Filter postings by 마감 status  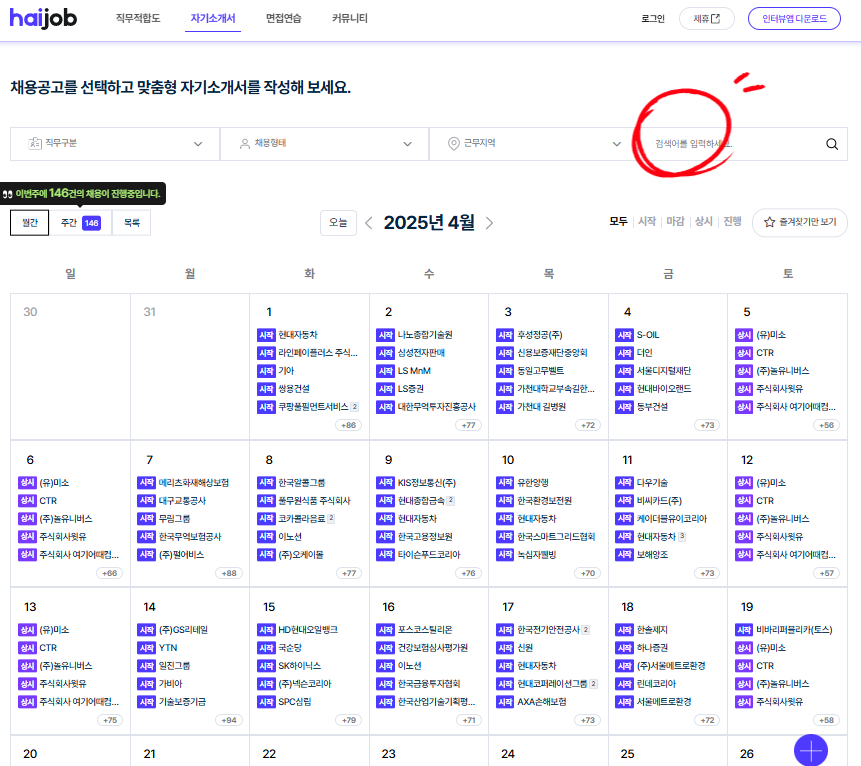(x=675, y=221)
